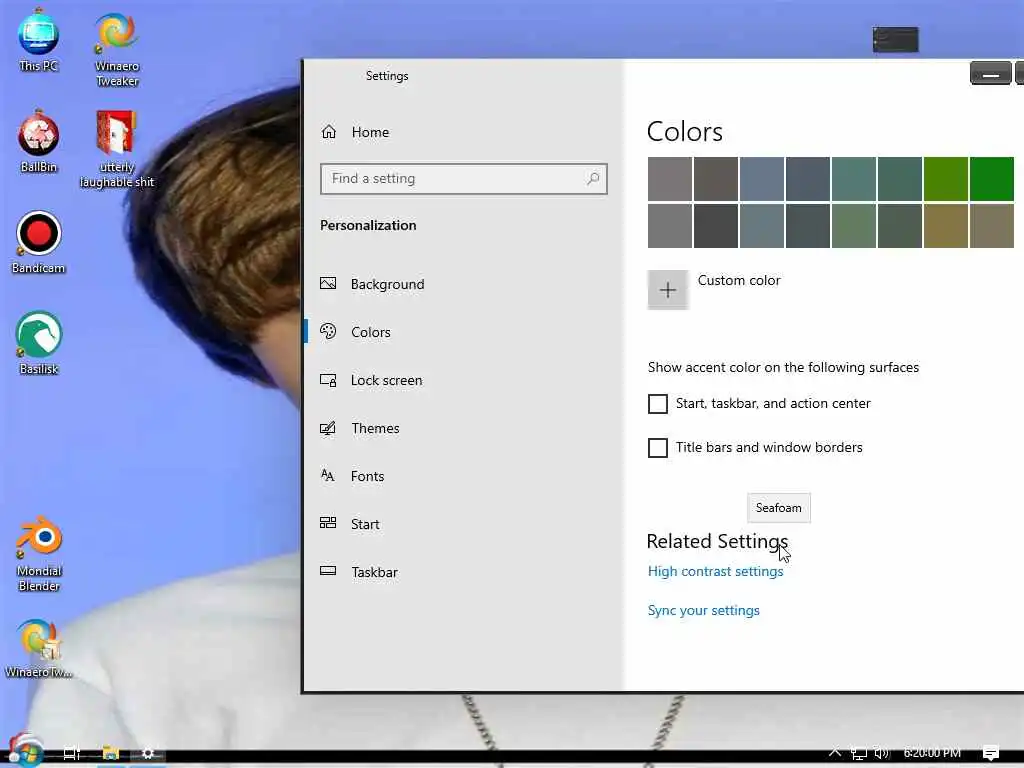The height and width of the screenshot is (768, 1024).
Task: Open the volume tray icon
Action: tap(881, 753)
